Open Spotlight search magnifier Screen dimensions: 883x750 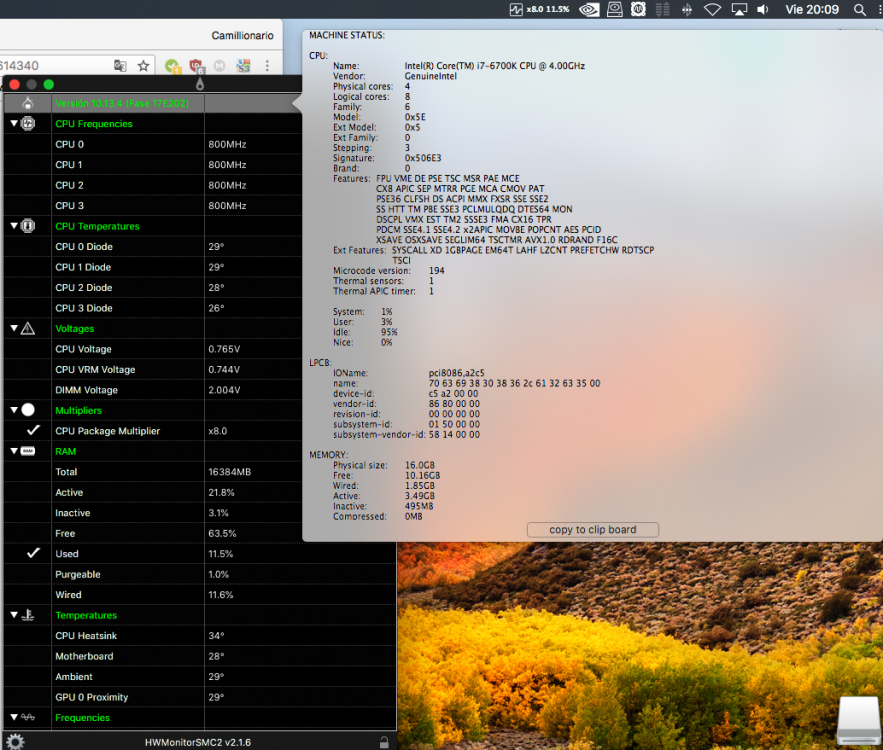[859, 10]
